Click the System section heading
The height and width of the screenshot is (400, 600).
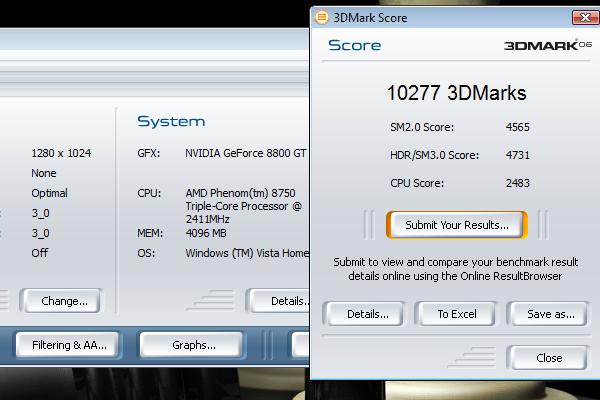pos(171,121)
